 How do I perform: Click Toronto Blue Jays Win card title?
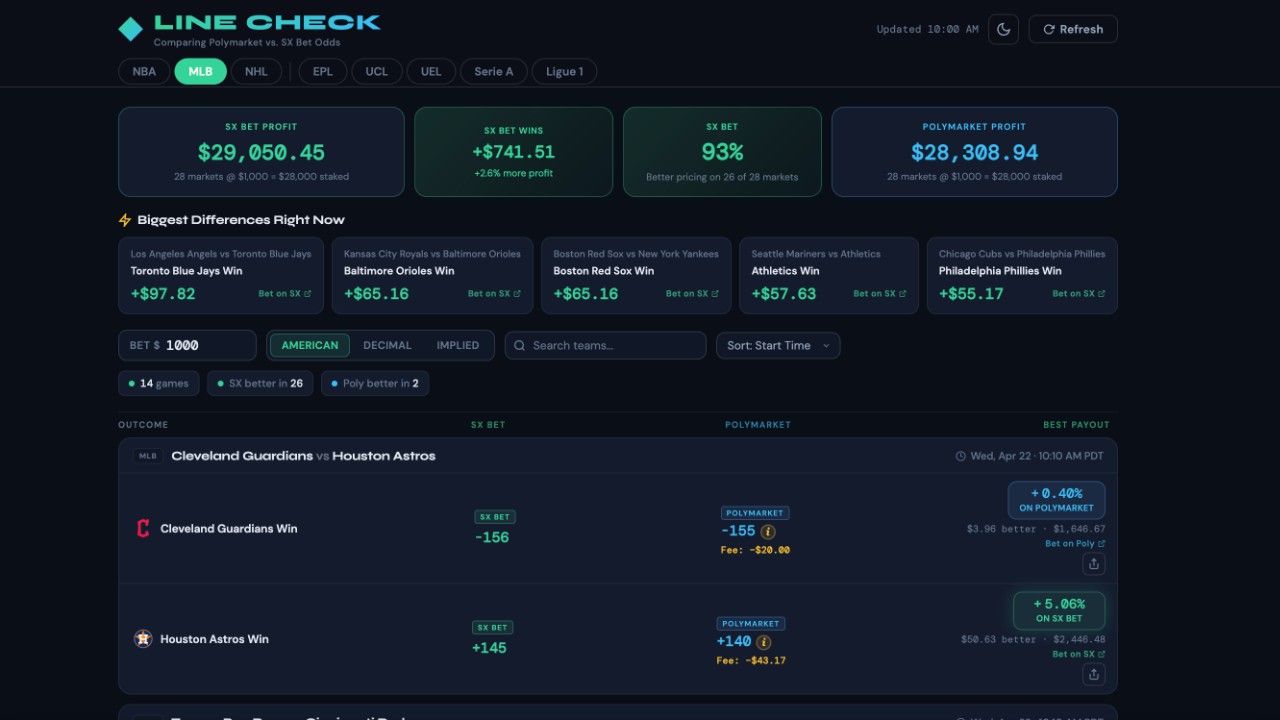[x=186, y=271]
